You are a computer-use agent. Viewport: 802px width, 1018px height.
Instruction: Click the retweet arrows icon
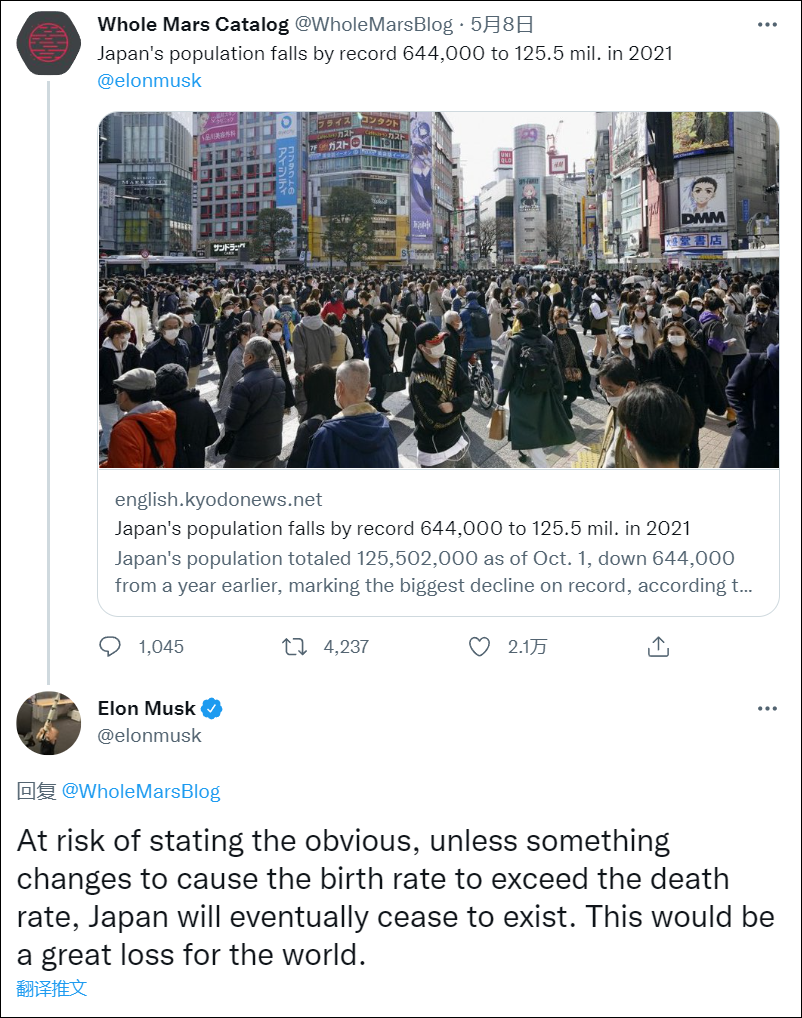294,647
